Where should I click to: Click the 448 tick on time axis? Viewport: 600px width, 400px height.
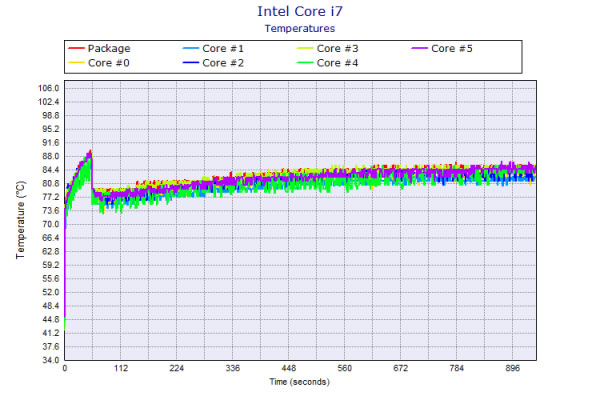coord(289,368)
